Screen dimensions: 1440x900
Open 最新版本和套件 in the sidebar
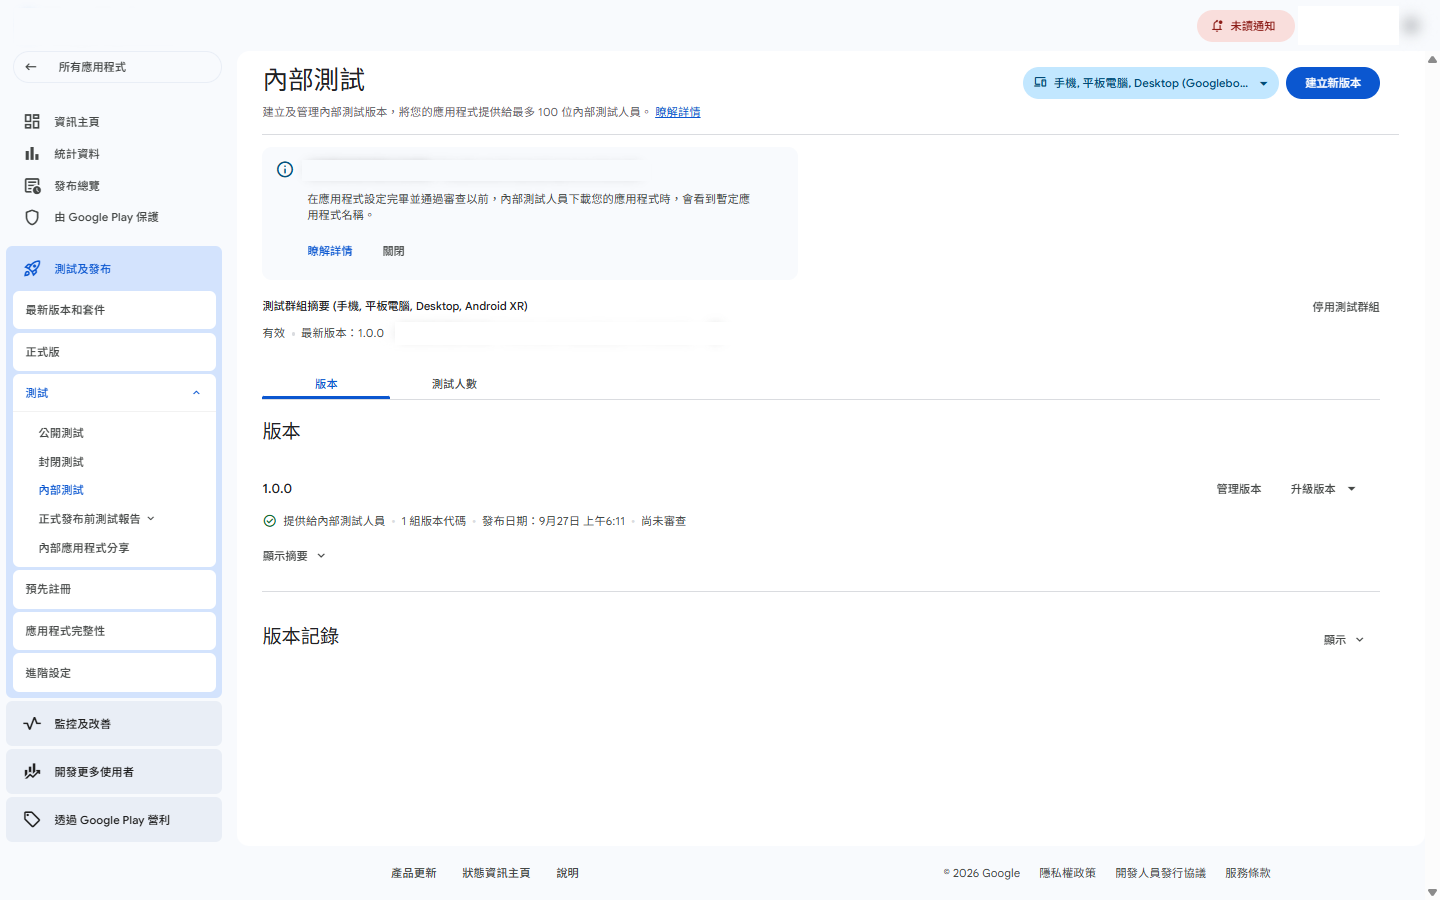tap(114, 310)
